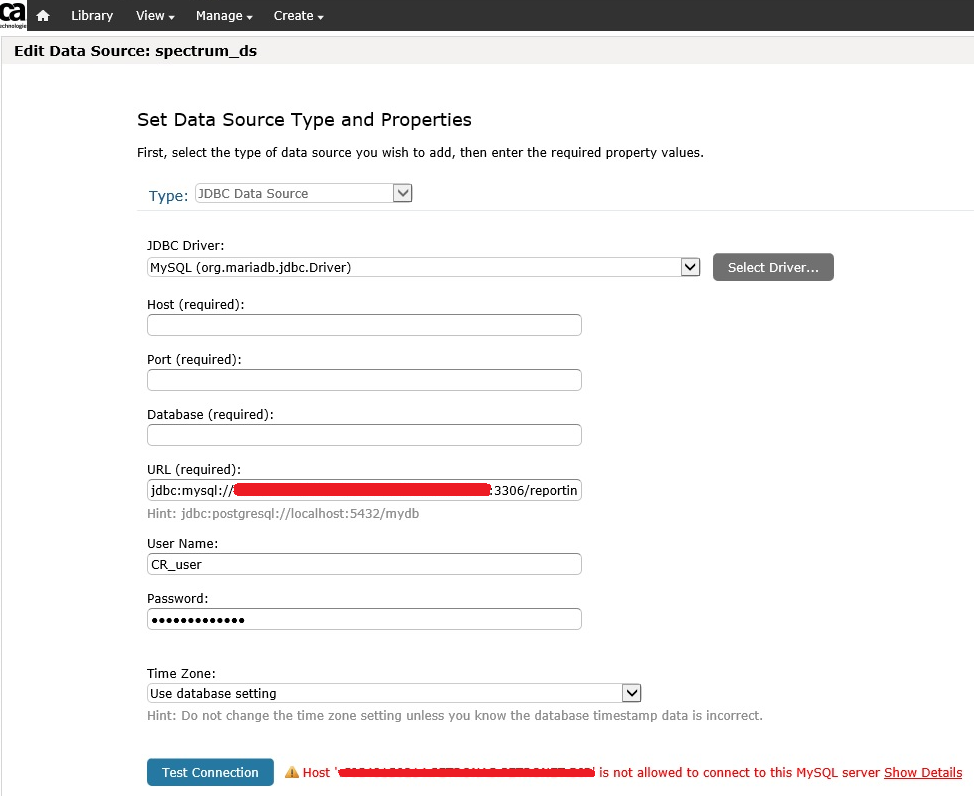This screenshot has width=974, height=796.
Task: Expand the JDBC Driver dropdown
Action: click(423, 267)
